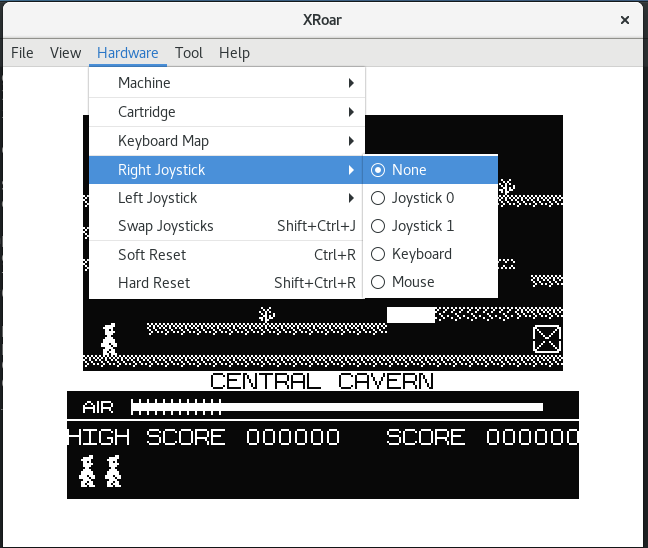648x548 pixels.
Task: Select Joystick 0 radio option
Action: 430,198
